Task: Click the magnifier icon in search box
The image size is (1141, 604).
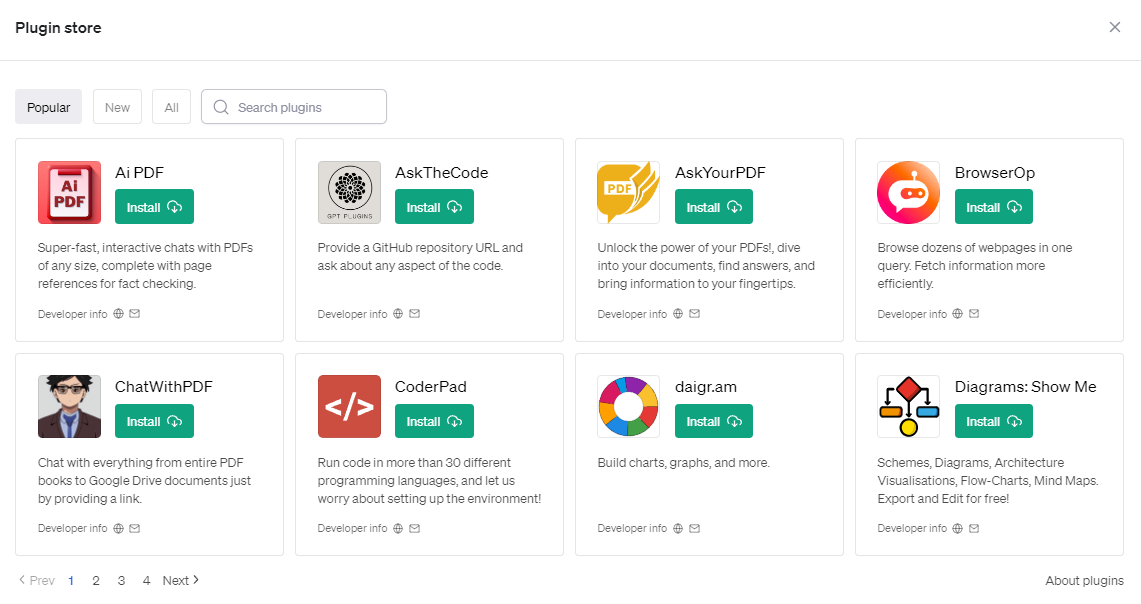Action: point(220,107)
